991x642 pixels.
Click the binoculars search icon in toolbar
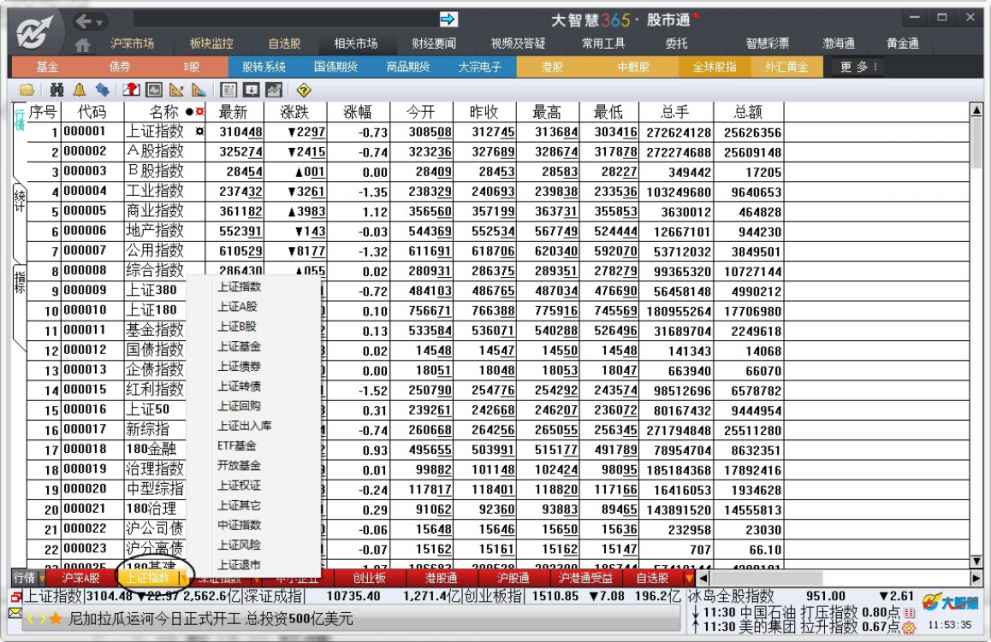(x=57, y=90)
